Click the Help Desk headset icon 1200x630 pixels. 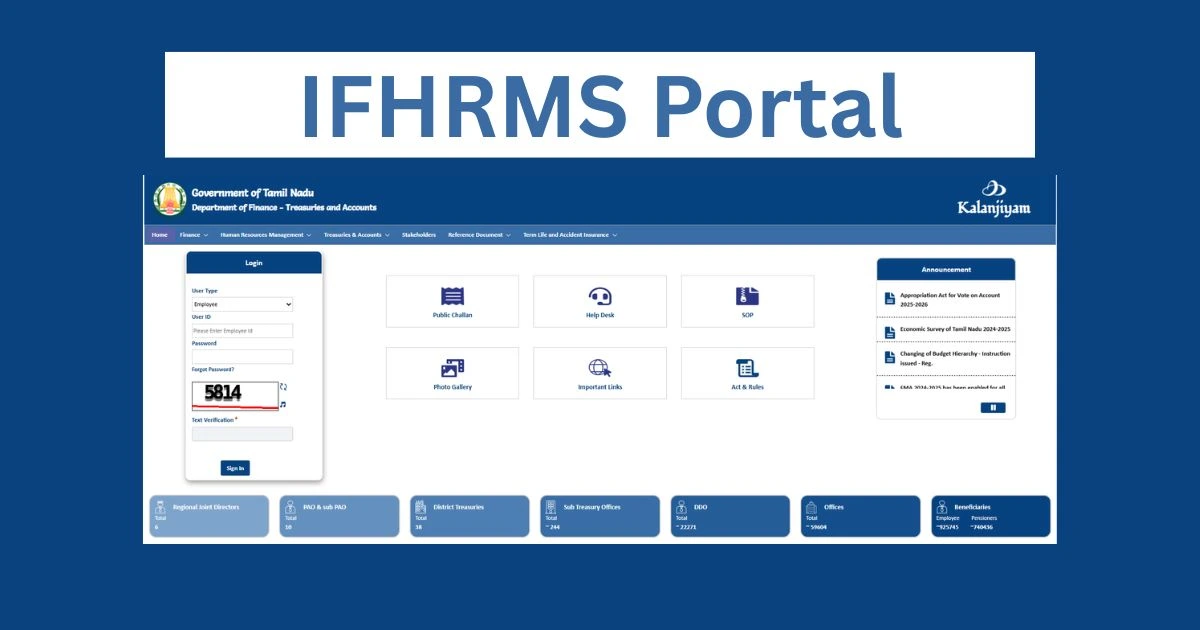click(x=600, y=297)
